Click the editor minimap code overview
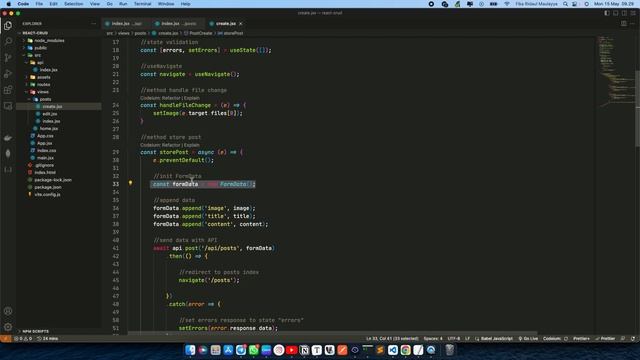The width and height of the screenshot is (640, 360). (616, 71)
